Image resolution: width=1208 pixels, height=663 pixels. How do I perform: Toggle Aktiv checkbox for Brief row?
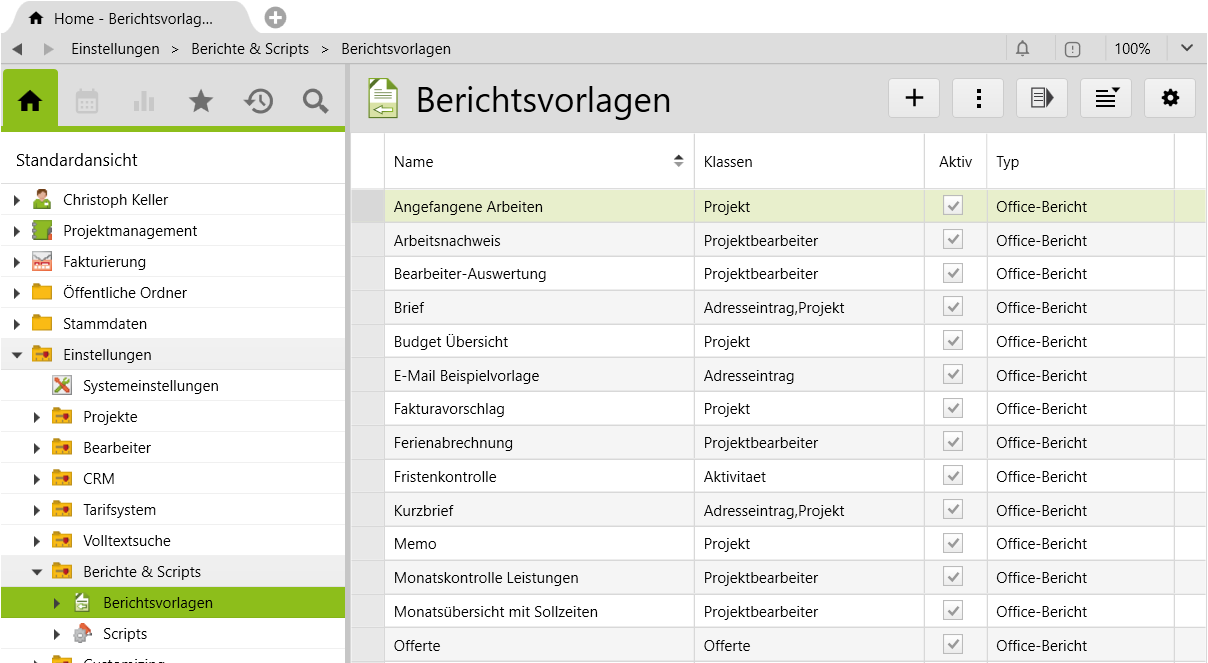tap(953, 307)
